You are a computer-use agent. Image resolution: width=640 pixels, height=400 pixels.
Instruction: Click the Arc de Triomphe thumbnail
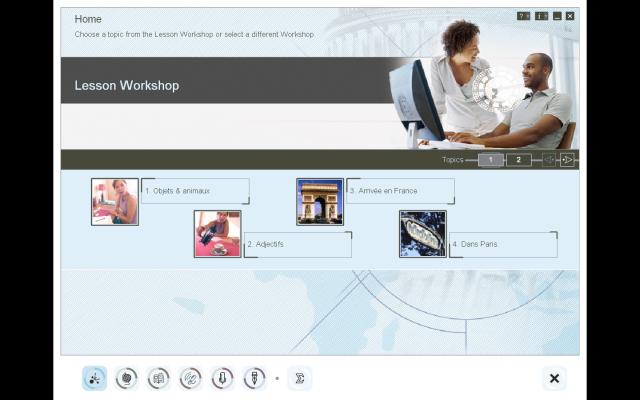click(x=320, y=202)
